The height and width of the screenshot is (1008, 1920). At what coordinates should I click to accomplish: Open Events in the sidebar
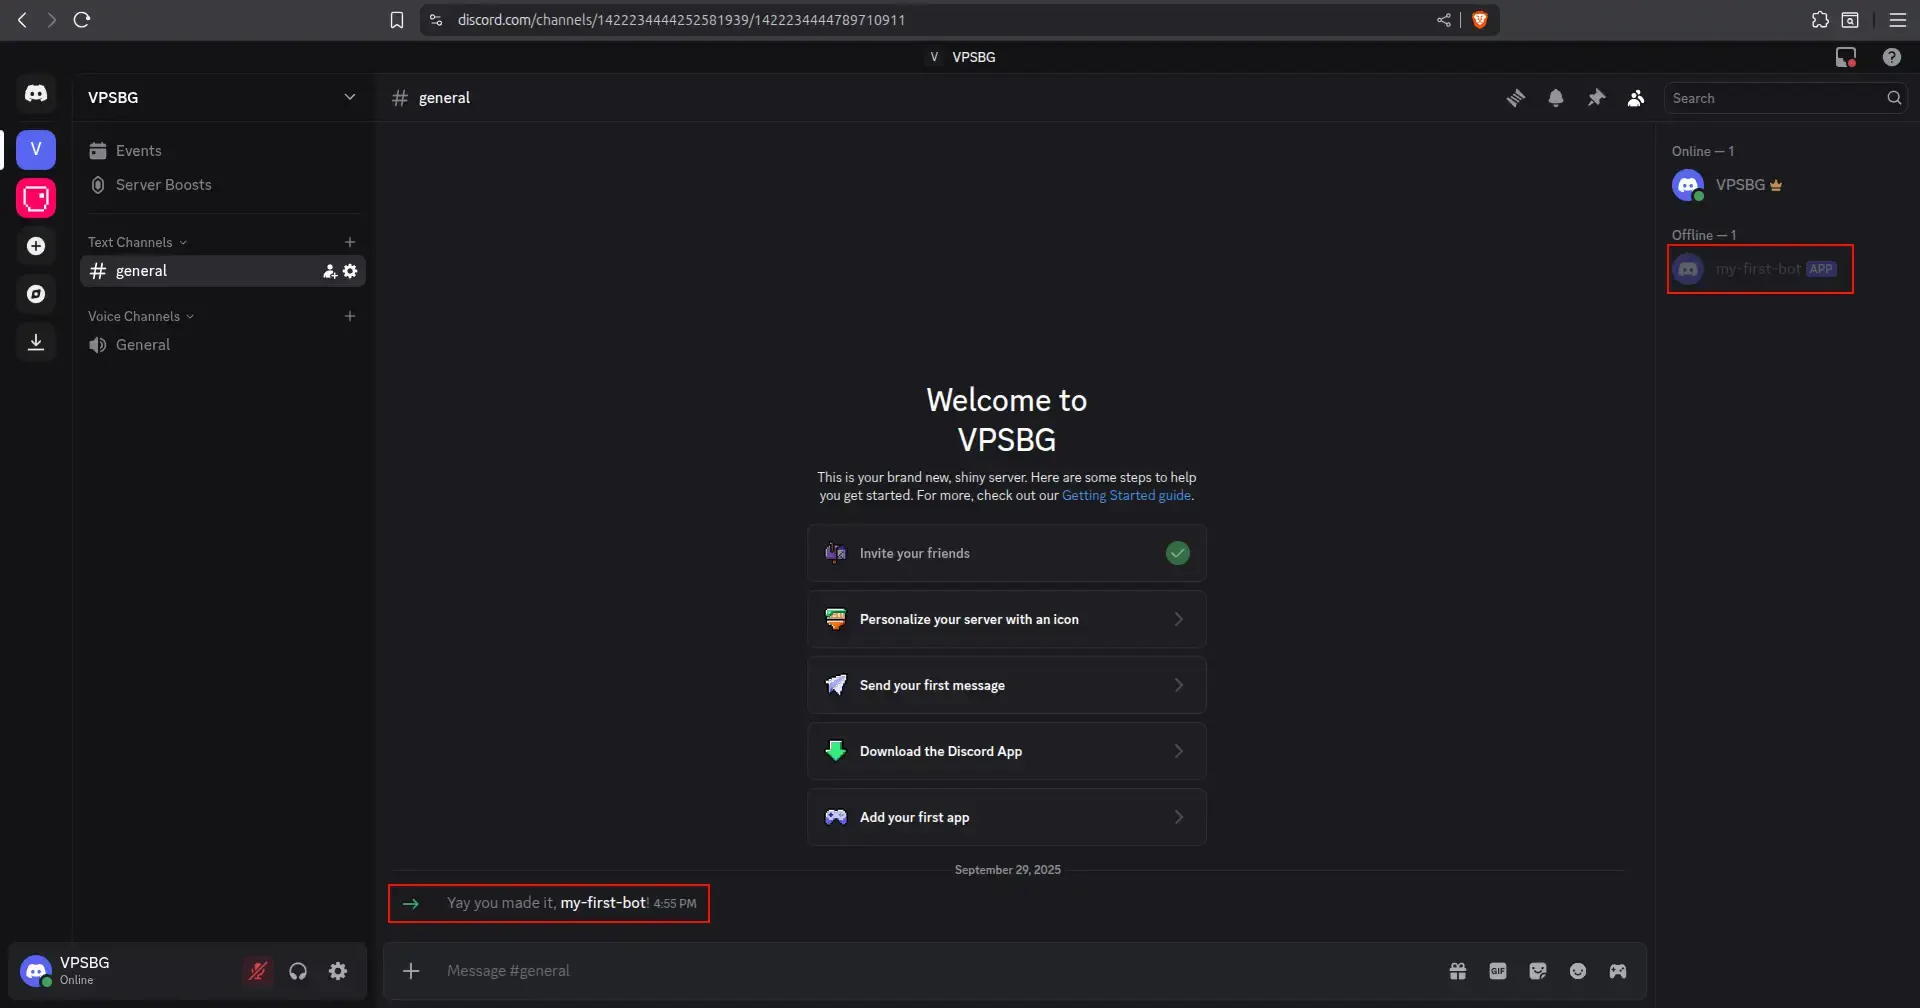click(x=138, y=151)
